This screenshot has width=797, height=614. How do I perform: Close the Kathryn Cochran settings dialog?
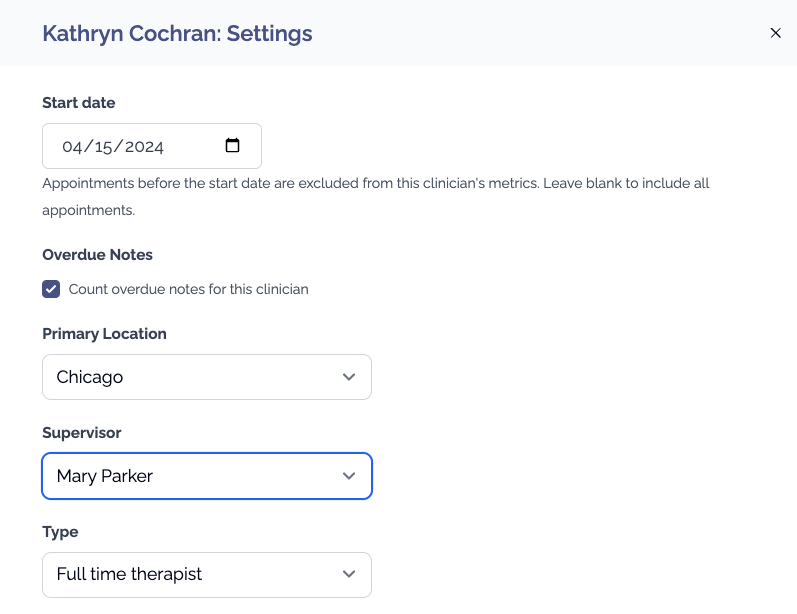click(775, 33)
